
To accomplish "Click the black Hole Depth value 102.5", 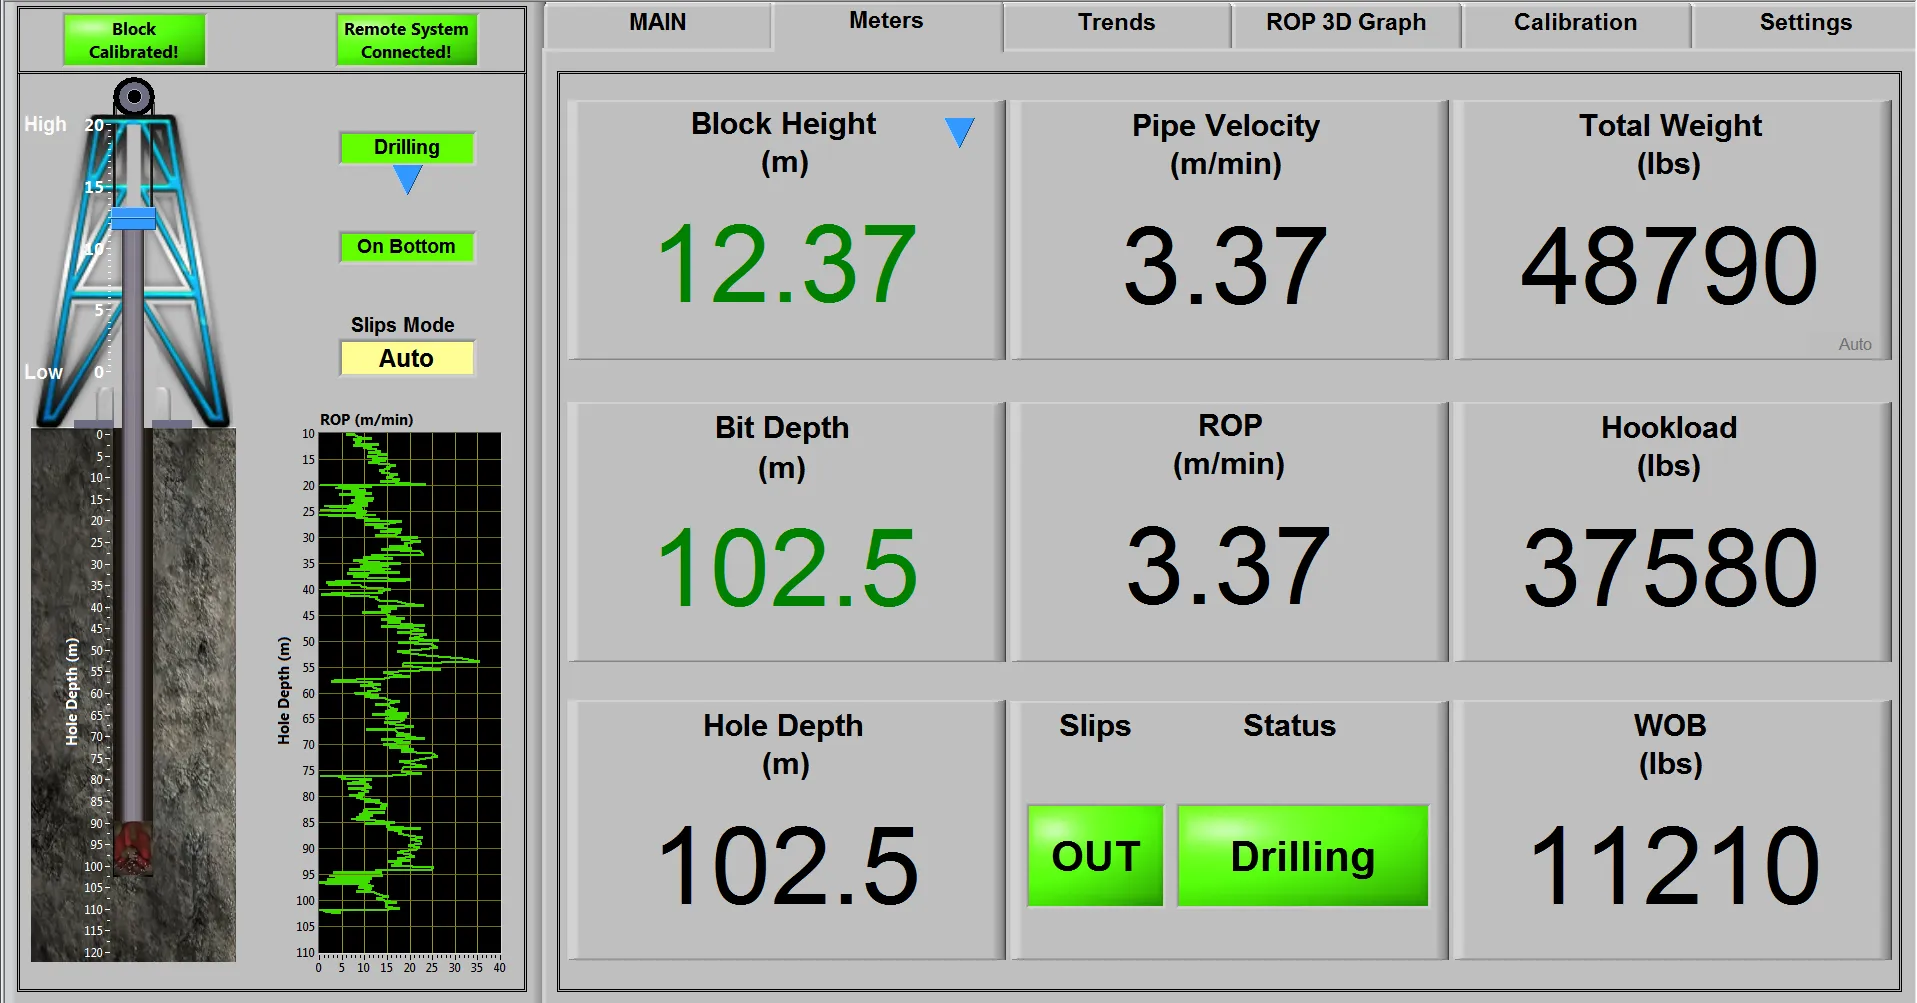I will (x=786, y=866).
